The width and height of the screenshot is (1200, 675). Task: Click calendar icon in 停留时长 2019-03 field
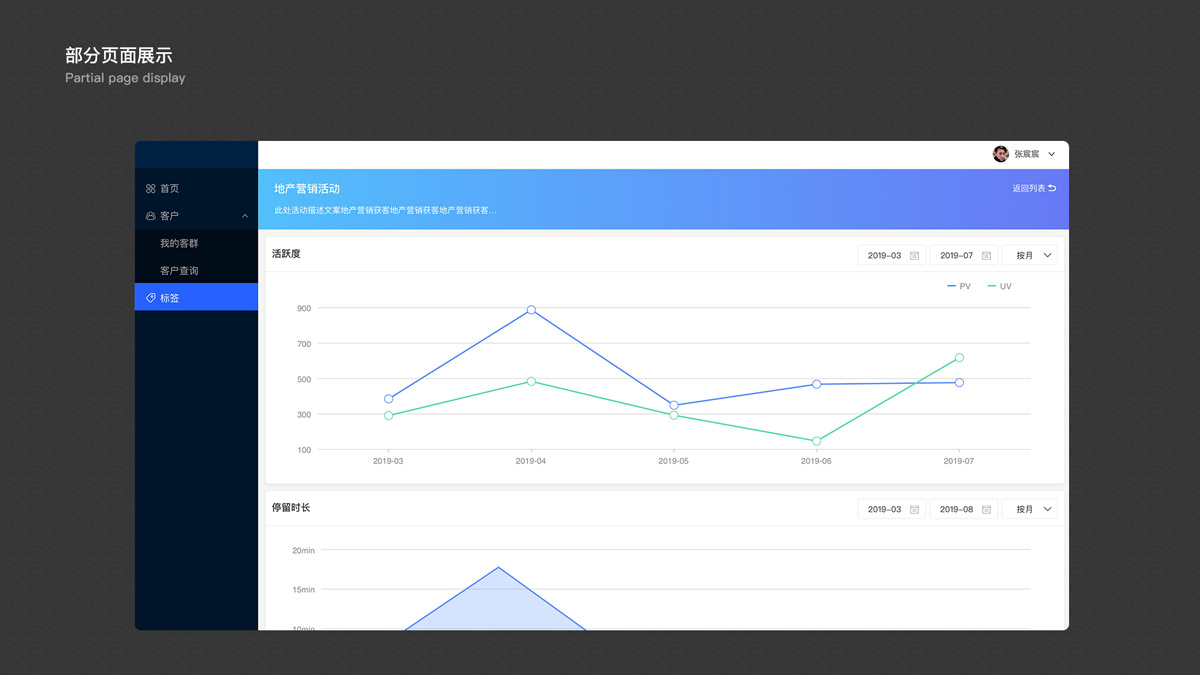(914, 510)
